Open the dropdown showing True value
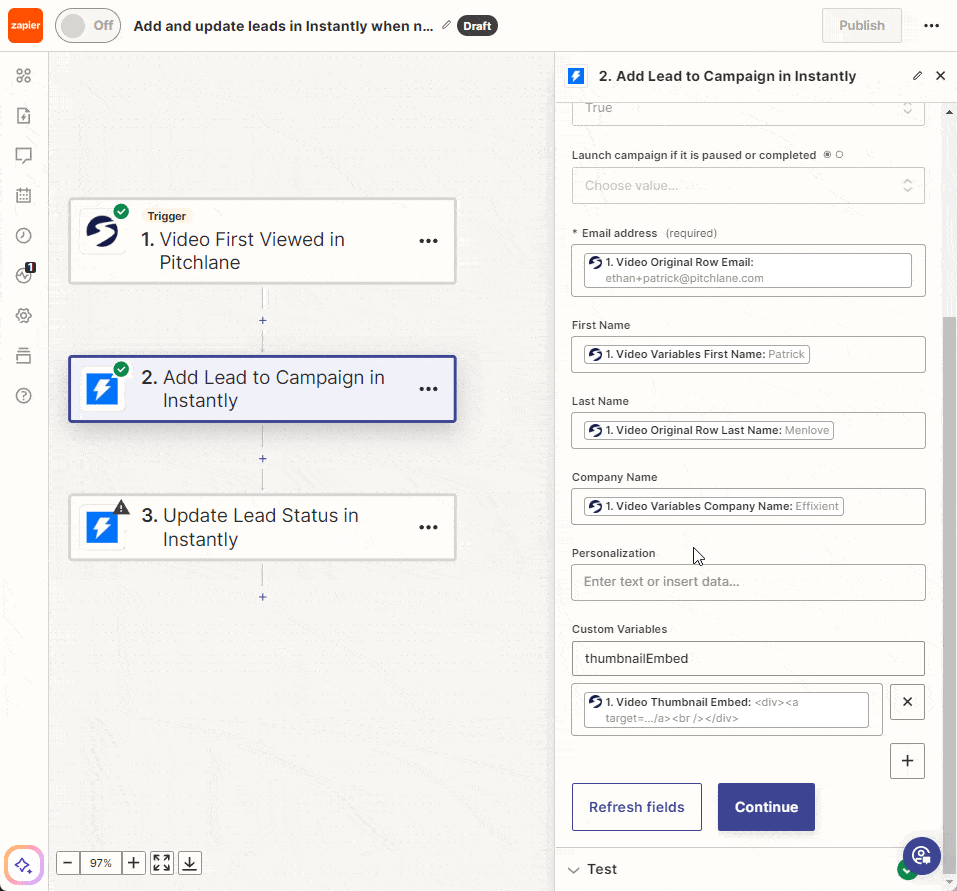 (x=748, y=112)
